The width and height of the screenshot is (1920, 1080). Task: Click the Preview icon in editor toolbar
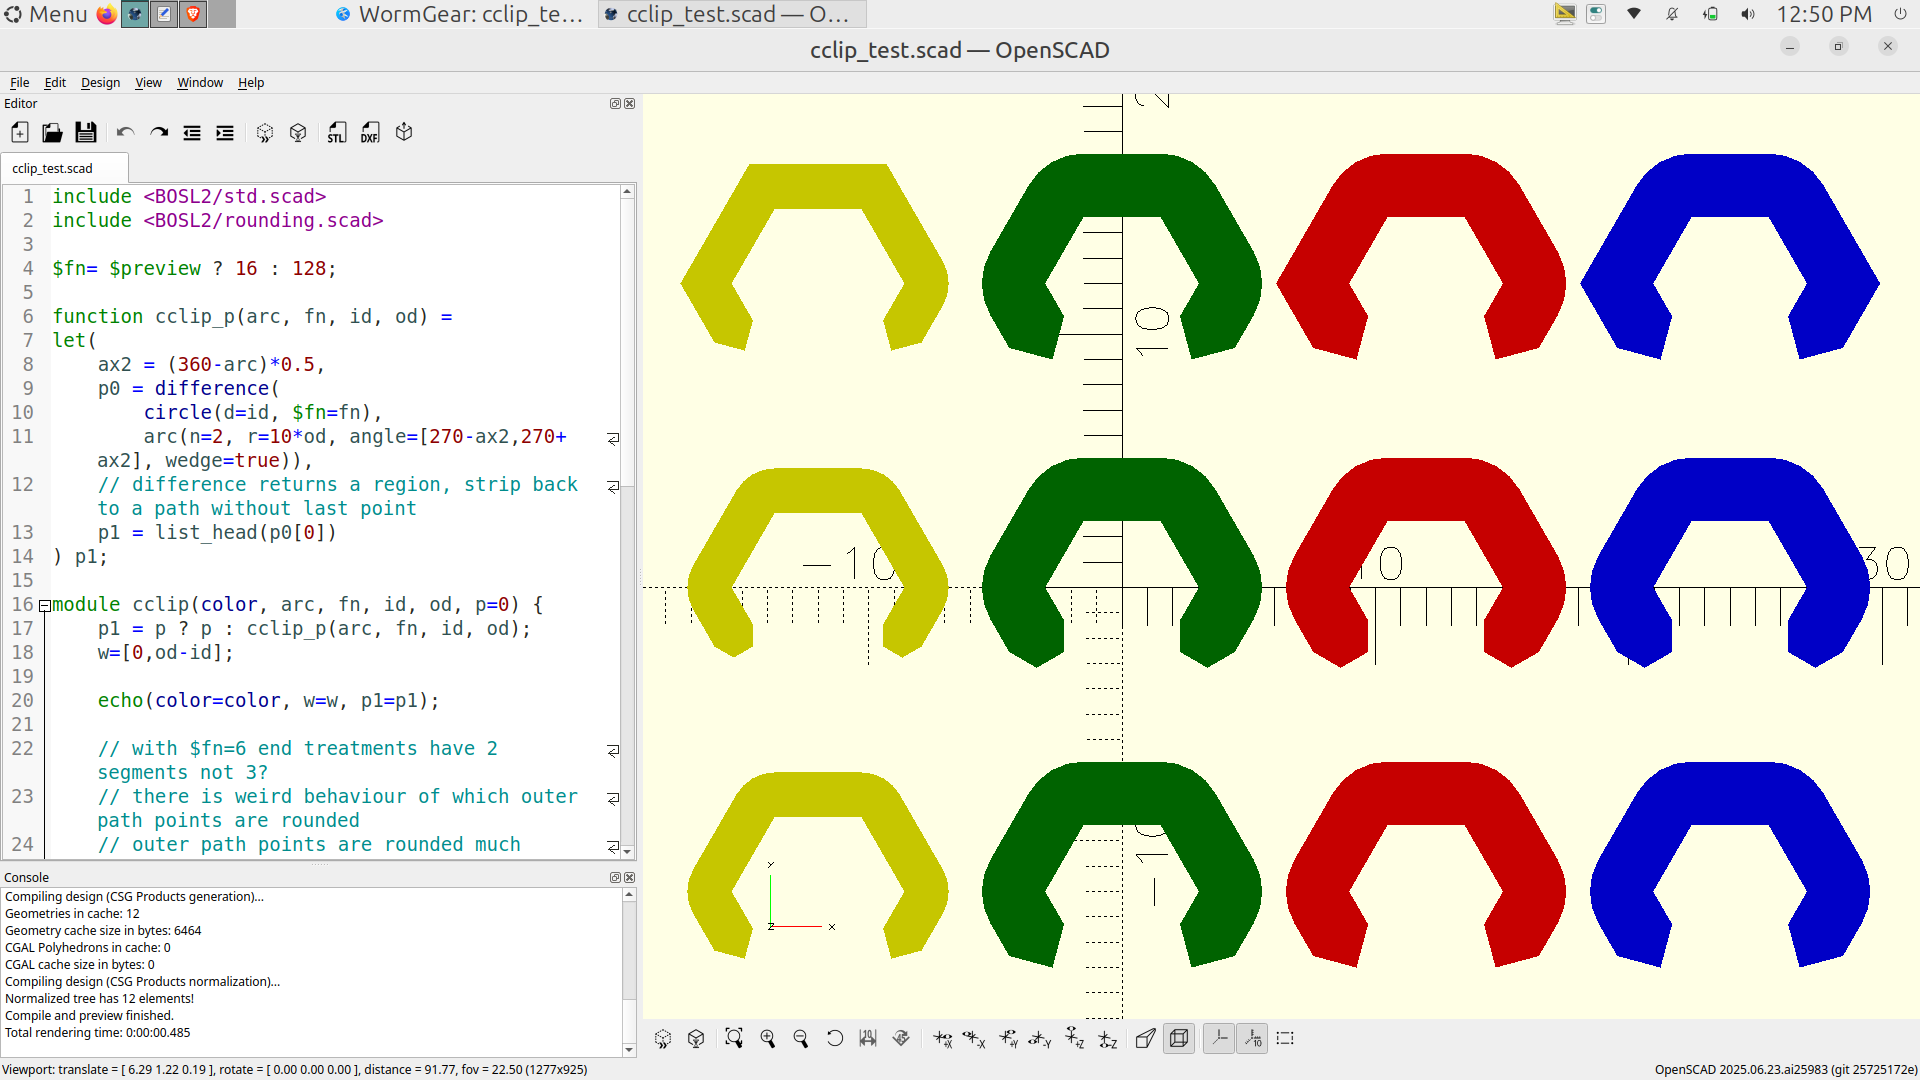[x=265, y=133]
